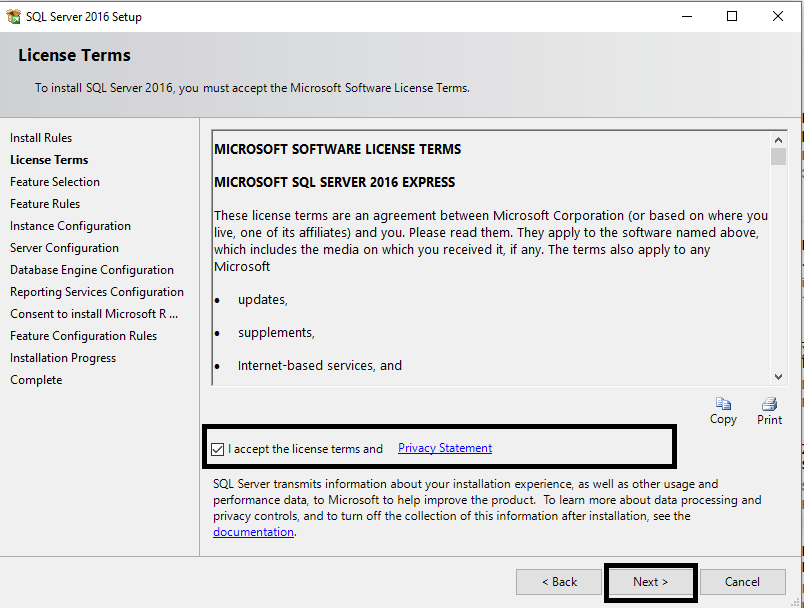Screen dimensions: 804x608
Task: Open the Privacy Statement link
Action: tap(444, 448)
